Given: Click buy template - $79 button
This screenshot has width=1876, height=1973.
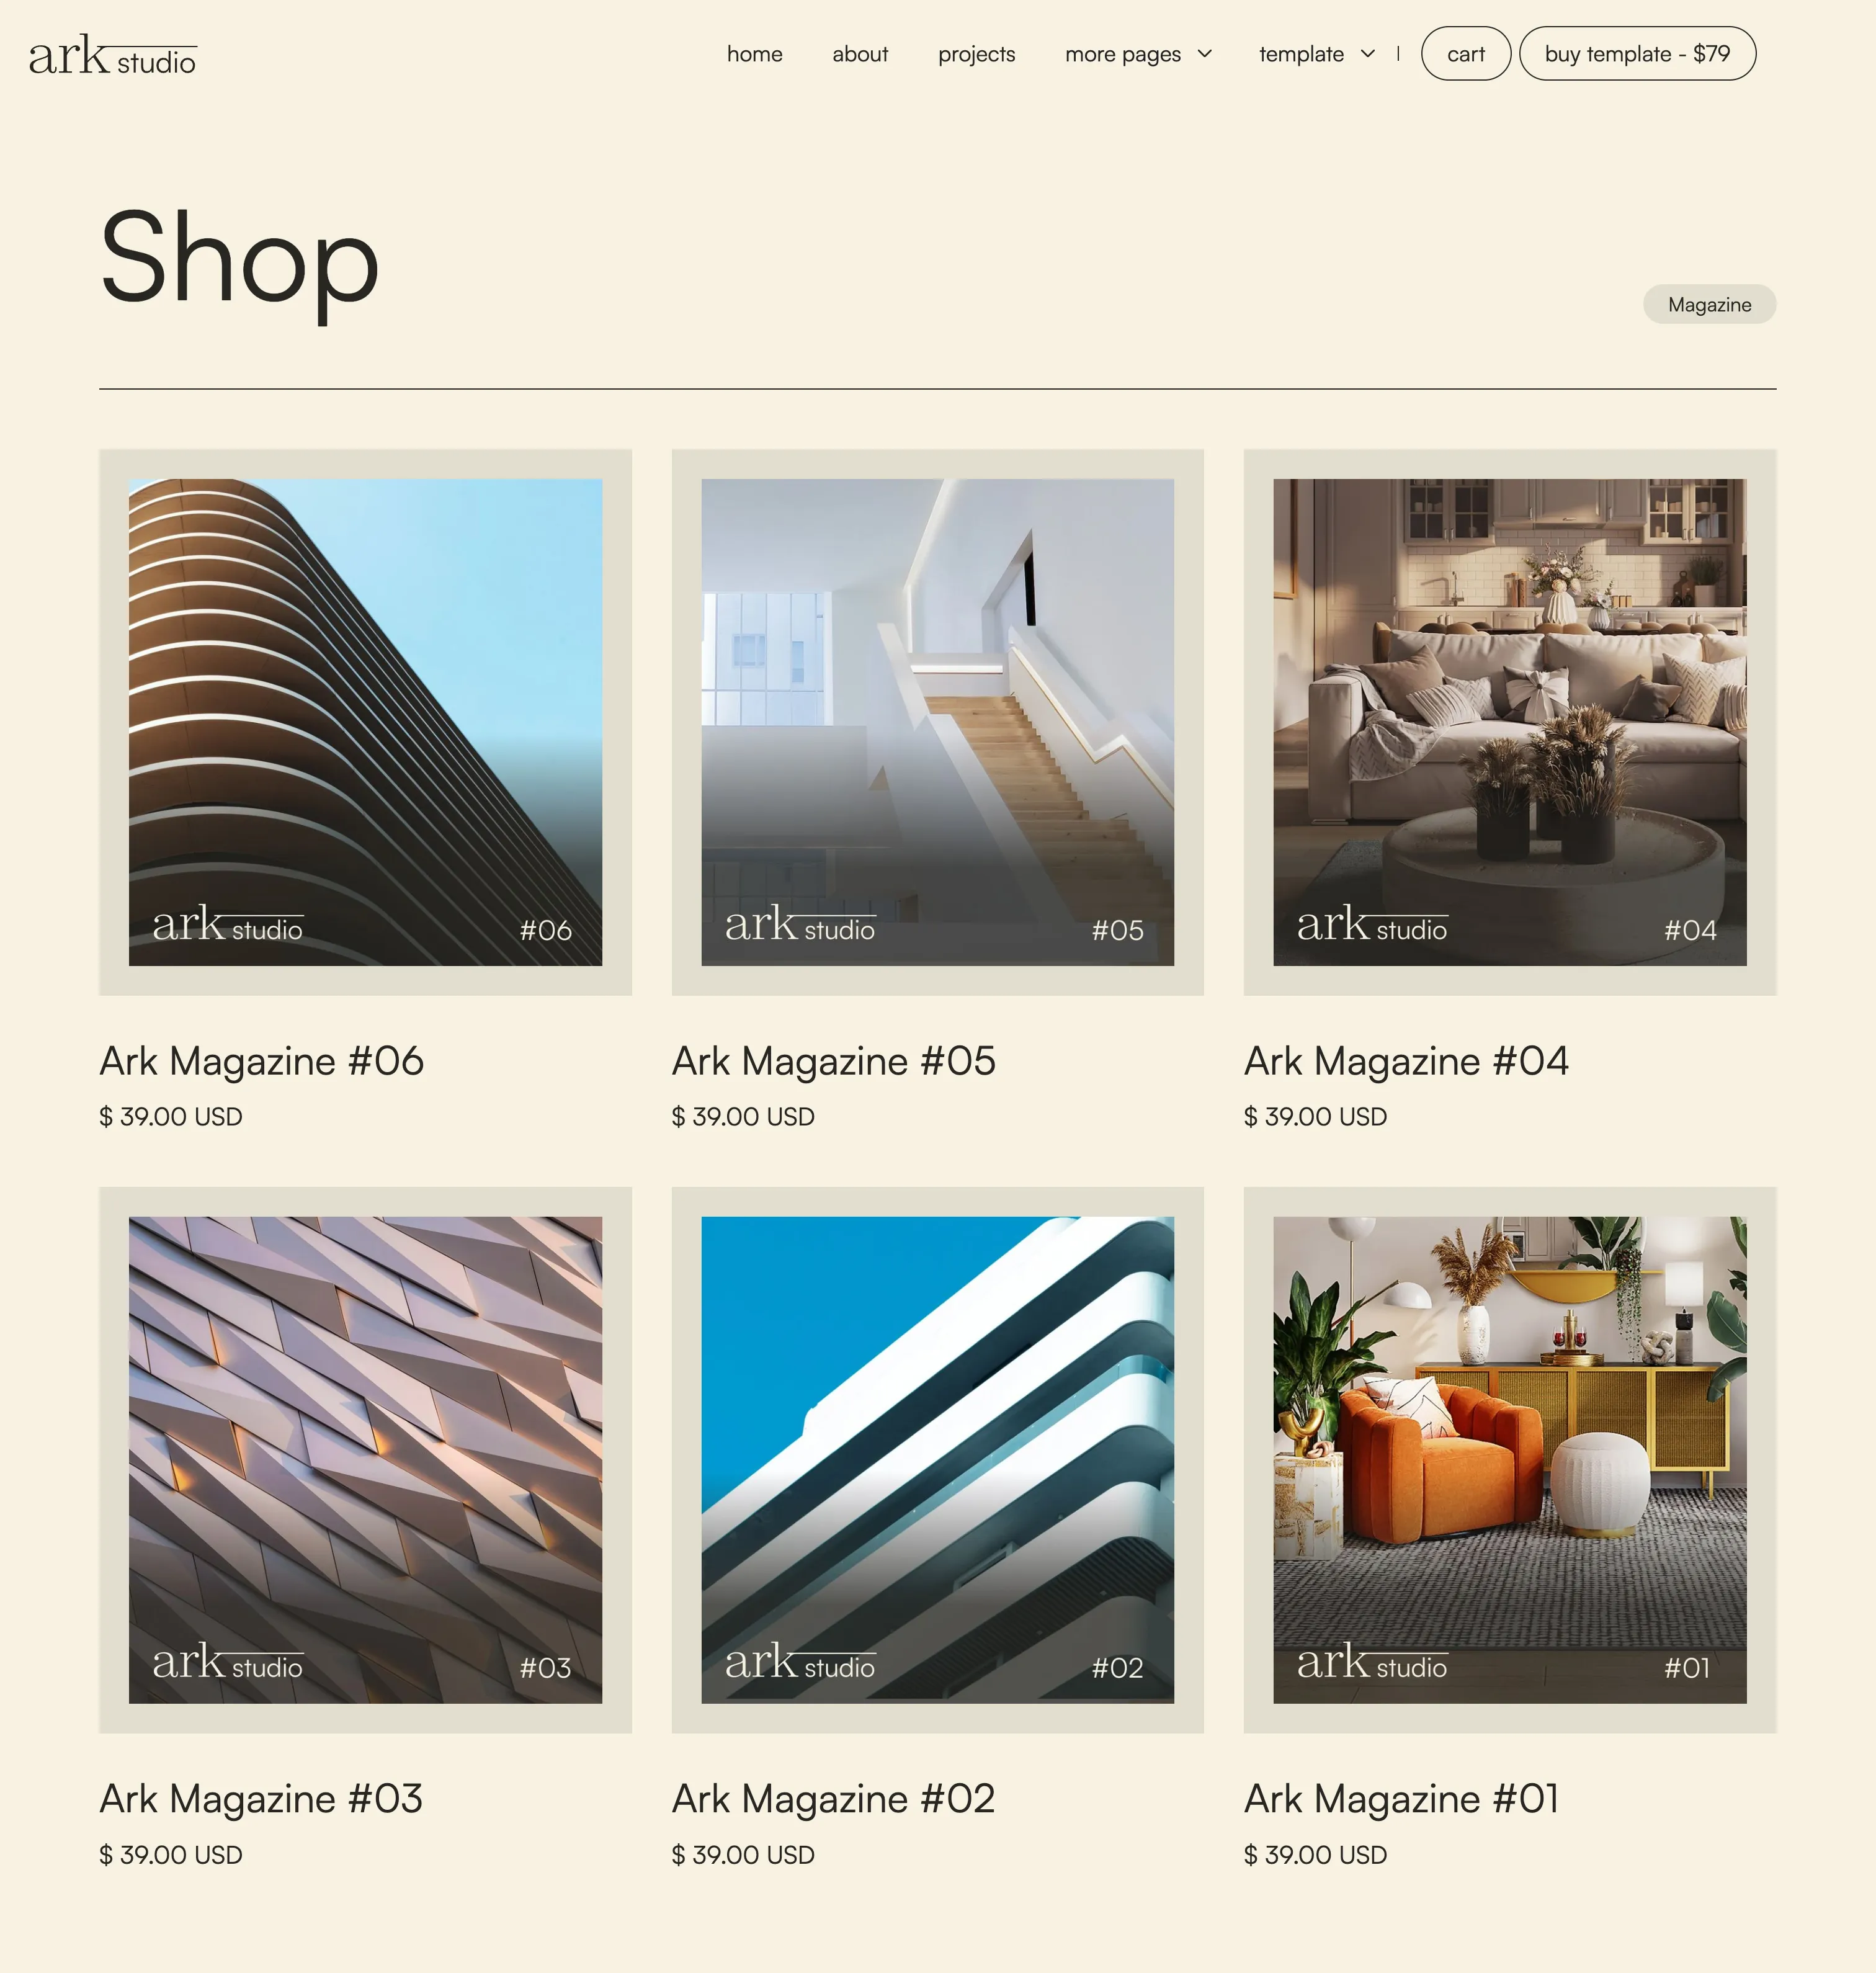Looking at the screenshot, I should pos(1637,54).
